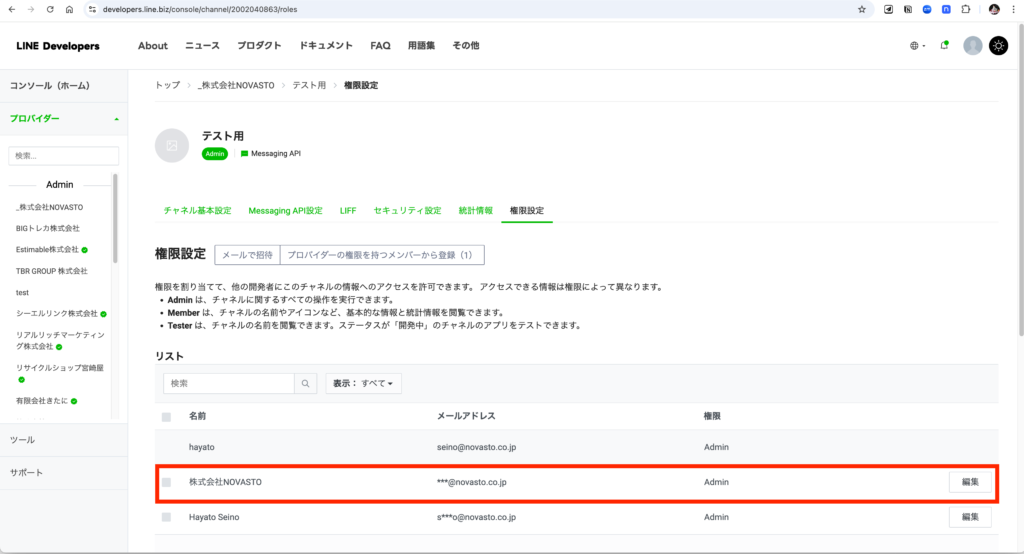Toggle the select-all checkbox in the table header

pyautogui.click(x=167, y=417)
